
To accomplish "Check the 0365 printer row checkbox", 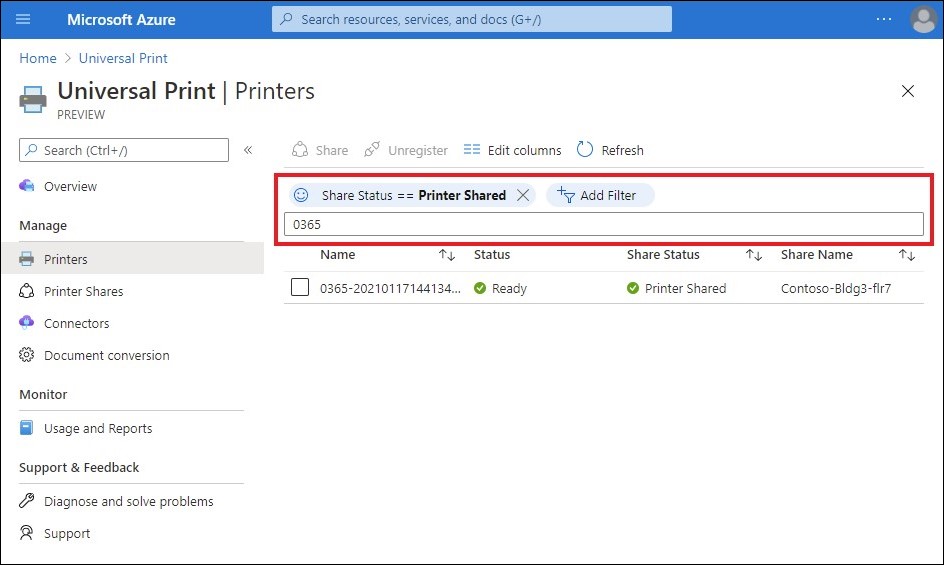I will click(300, 287).
